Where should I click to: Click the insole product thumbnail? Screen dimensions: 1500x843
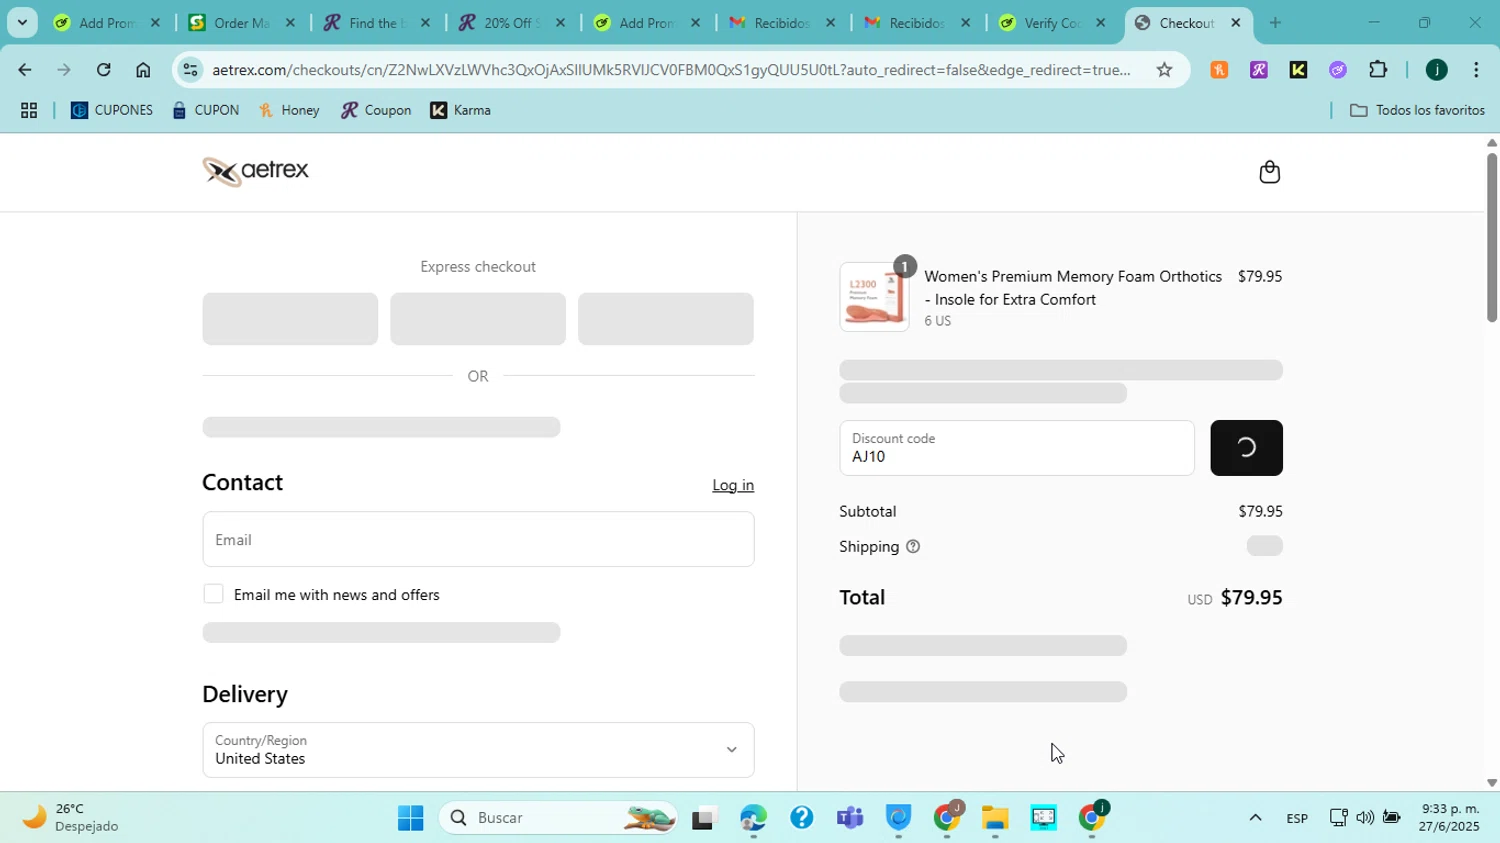click(x=874, y=297)
